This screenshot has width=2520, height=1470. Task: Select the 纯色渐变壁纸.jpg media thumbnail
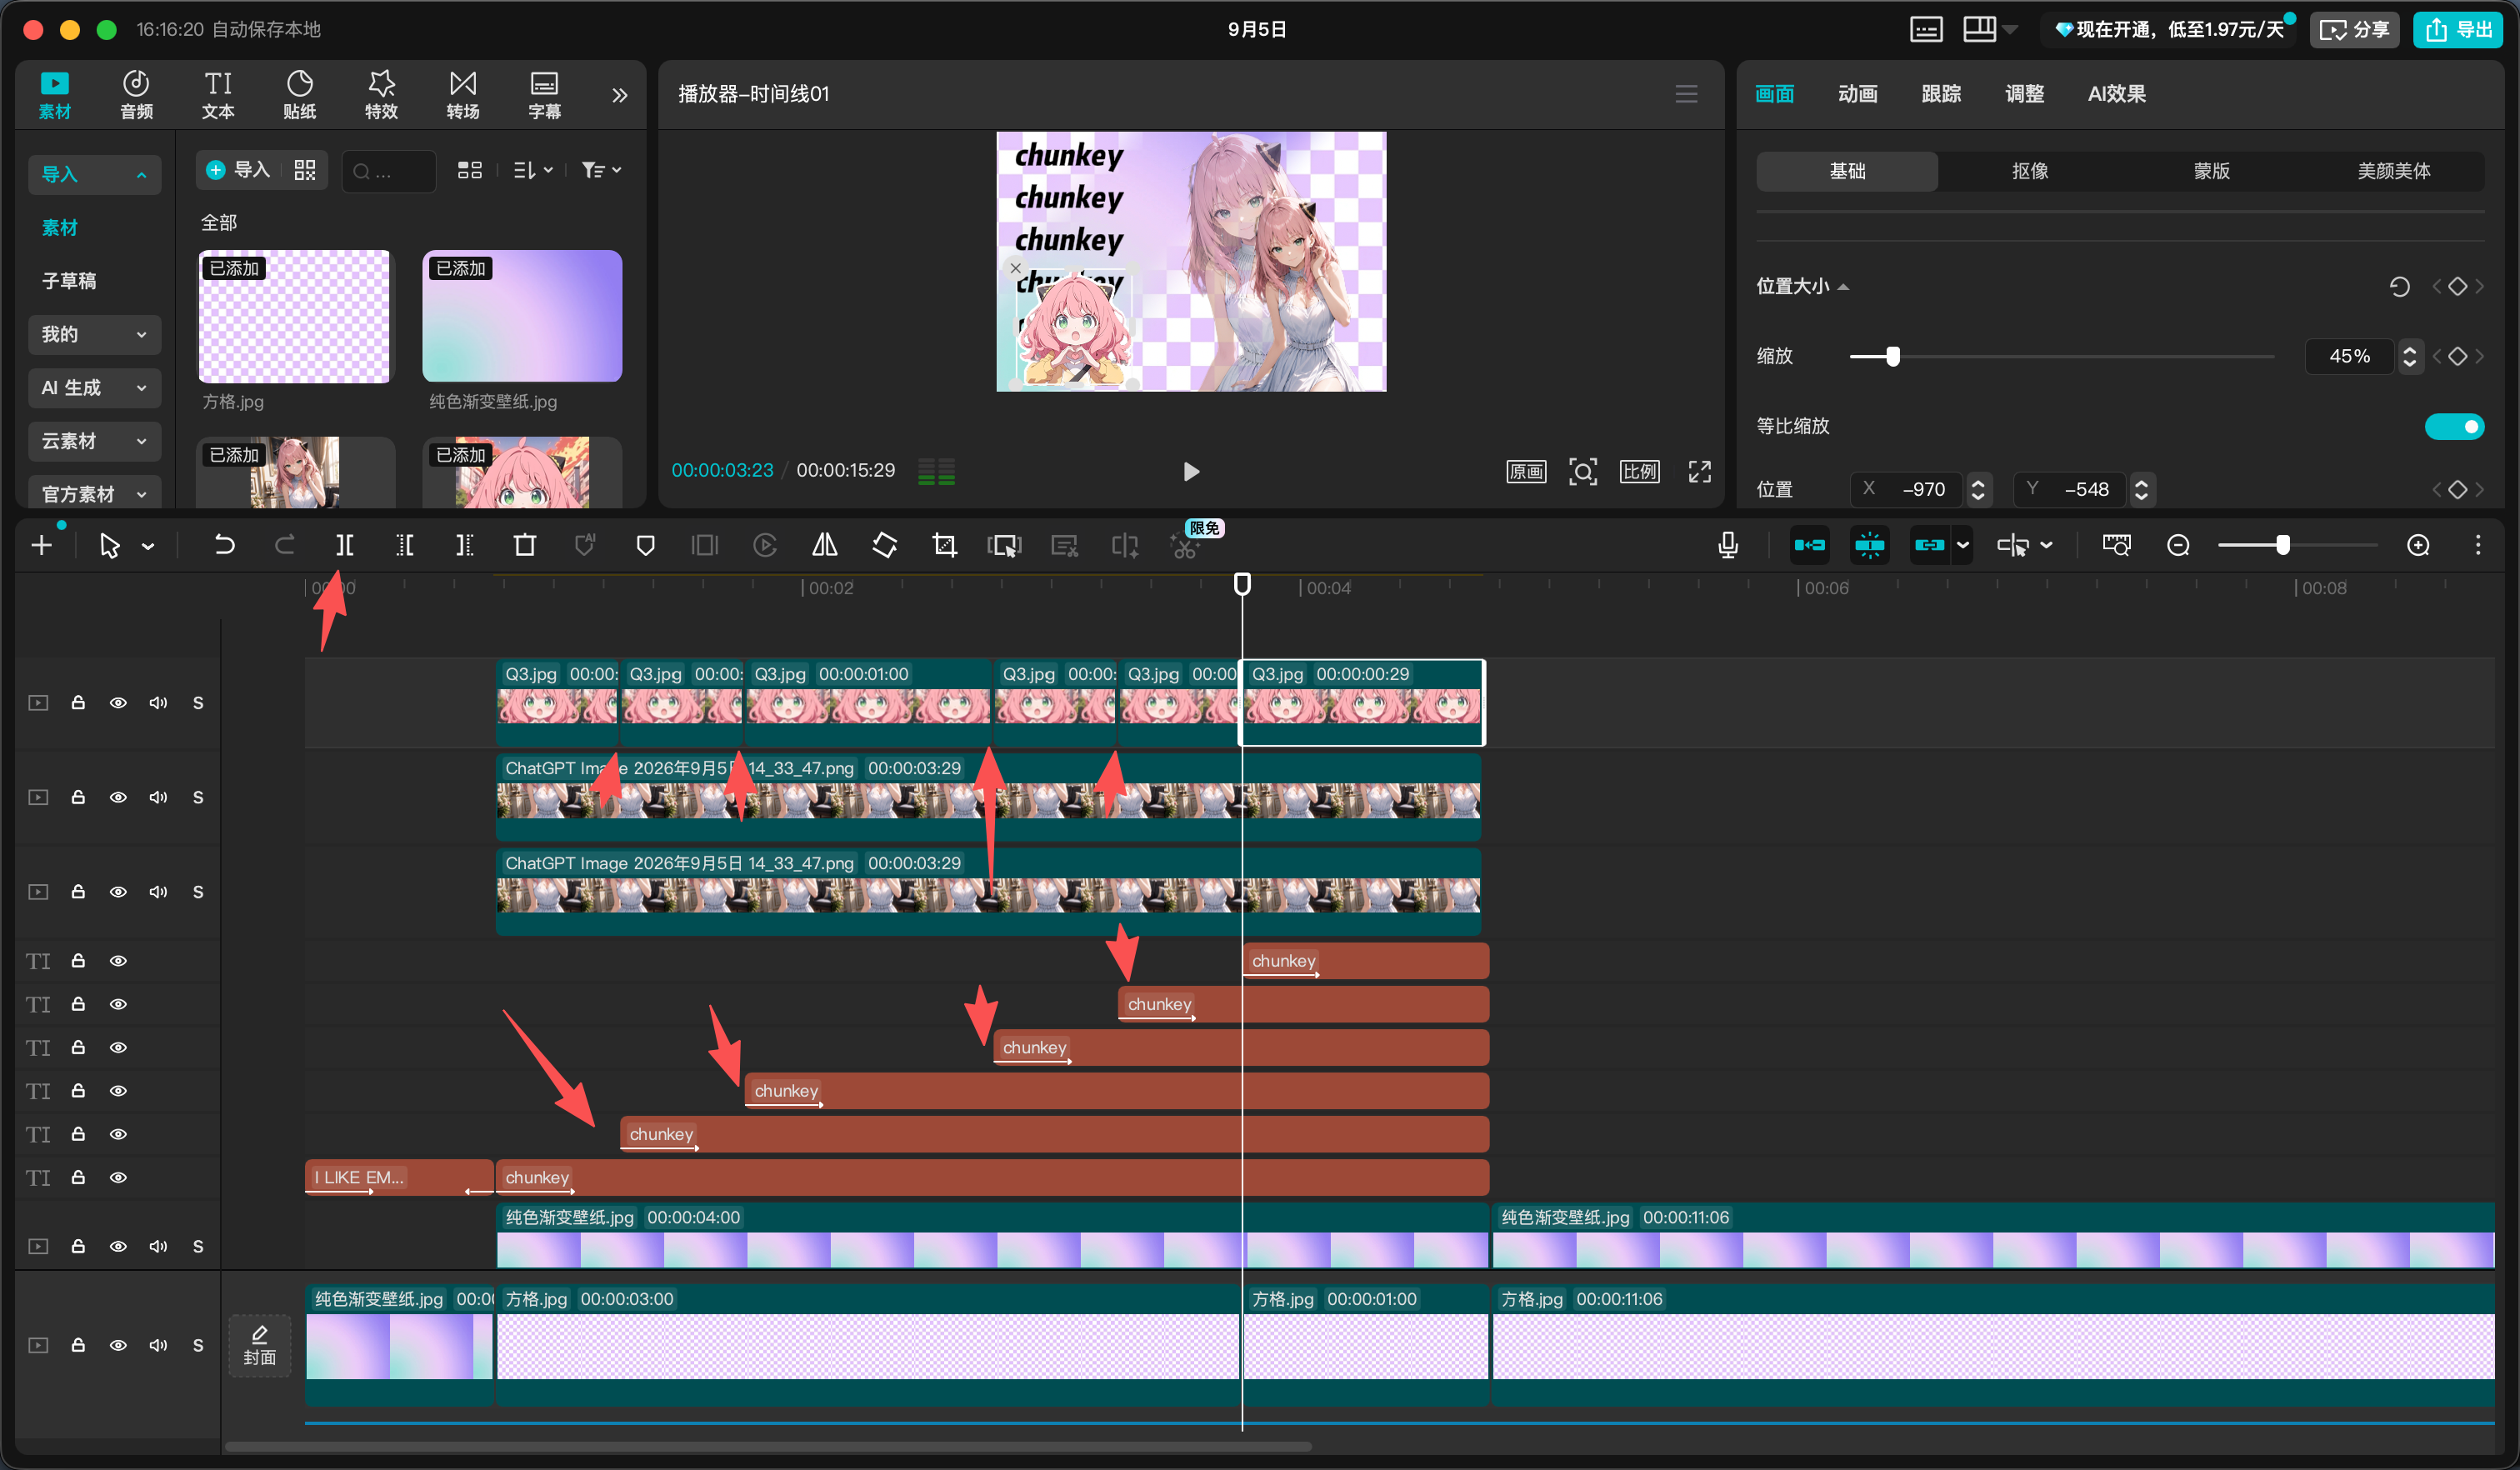522,316
